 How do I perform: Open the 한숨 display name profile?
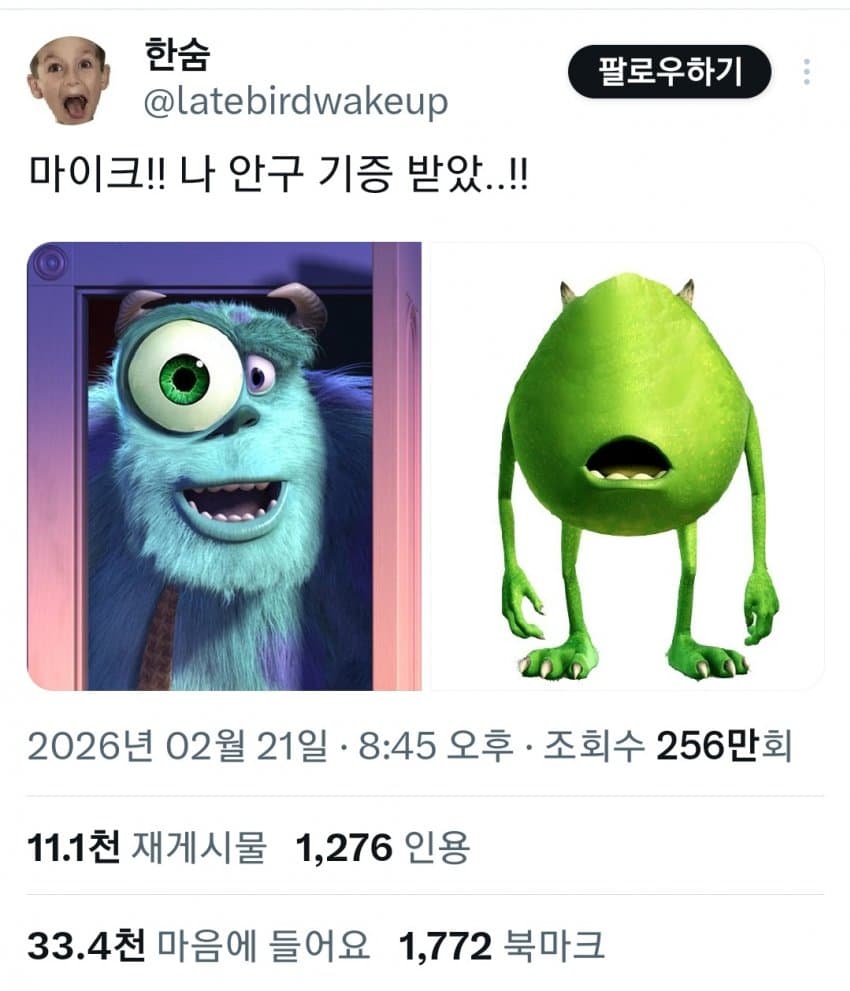pos(177,54)
